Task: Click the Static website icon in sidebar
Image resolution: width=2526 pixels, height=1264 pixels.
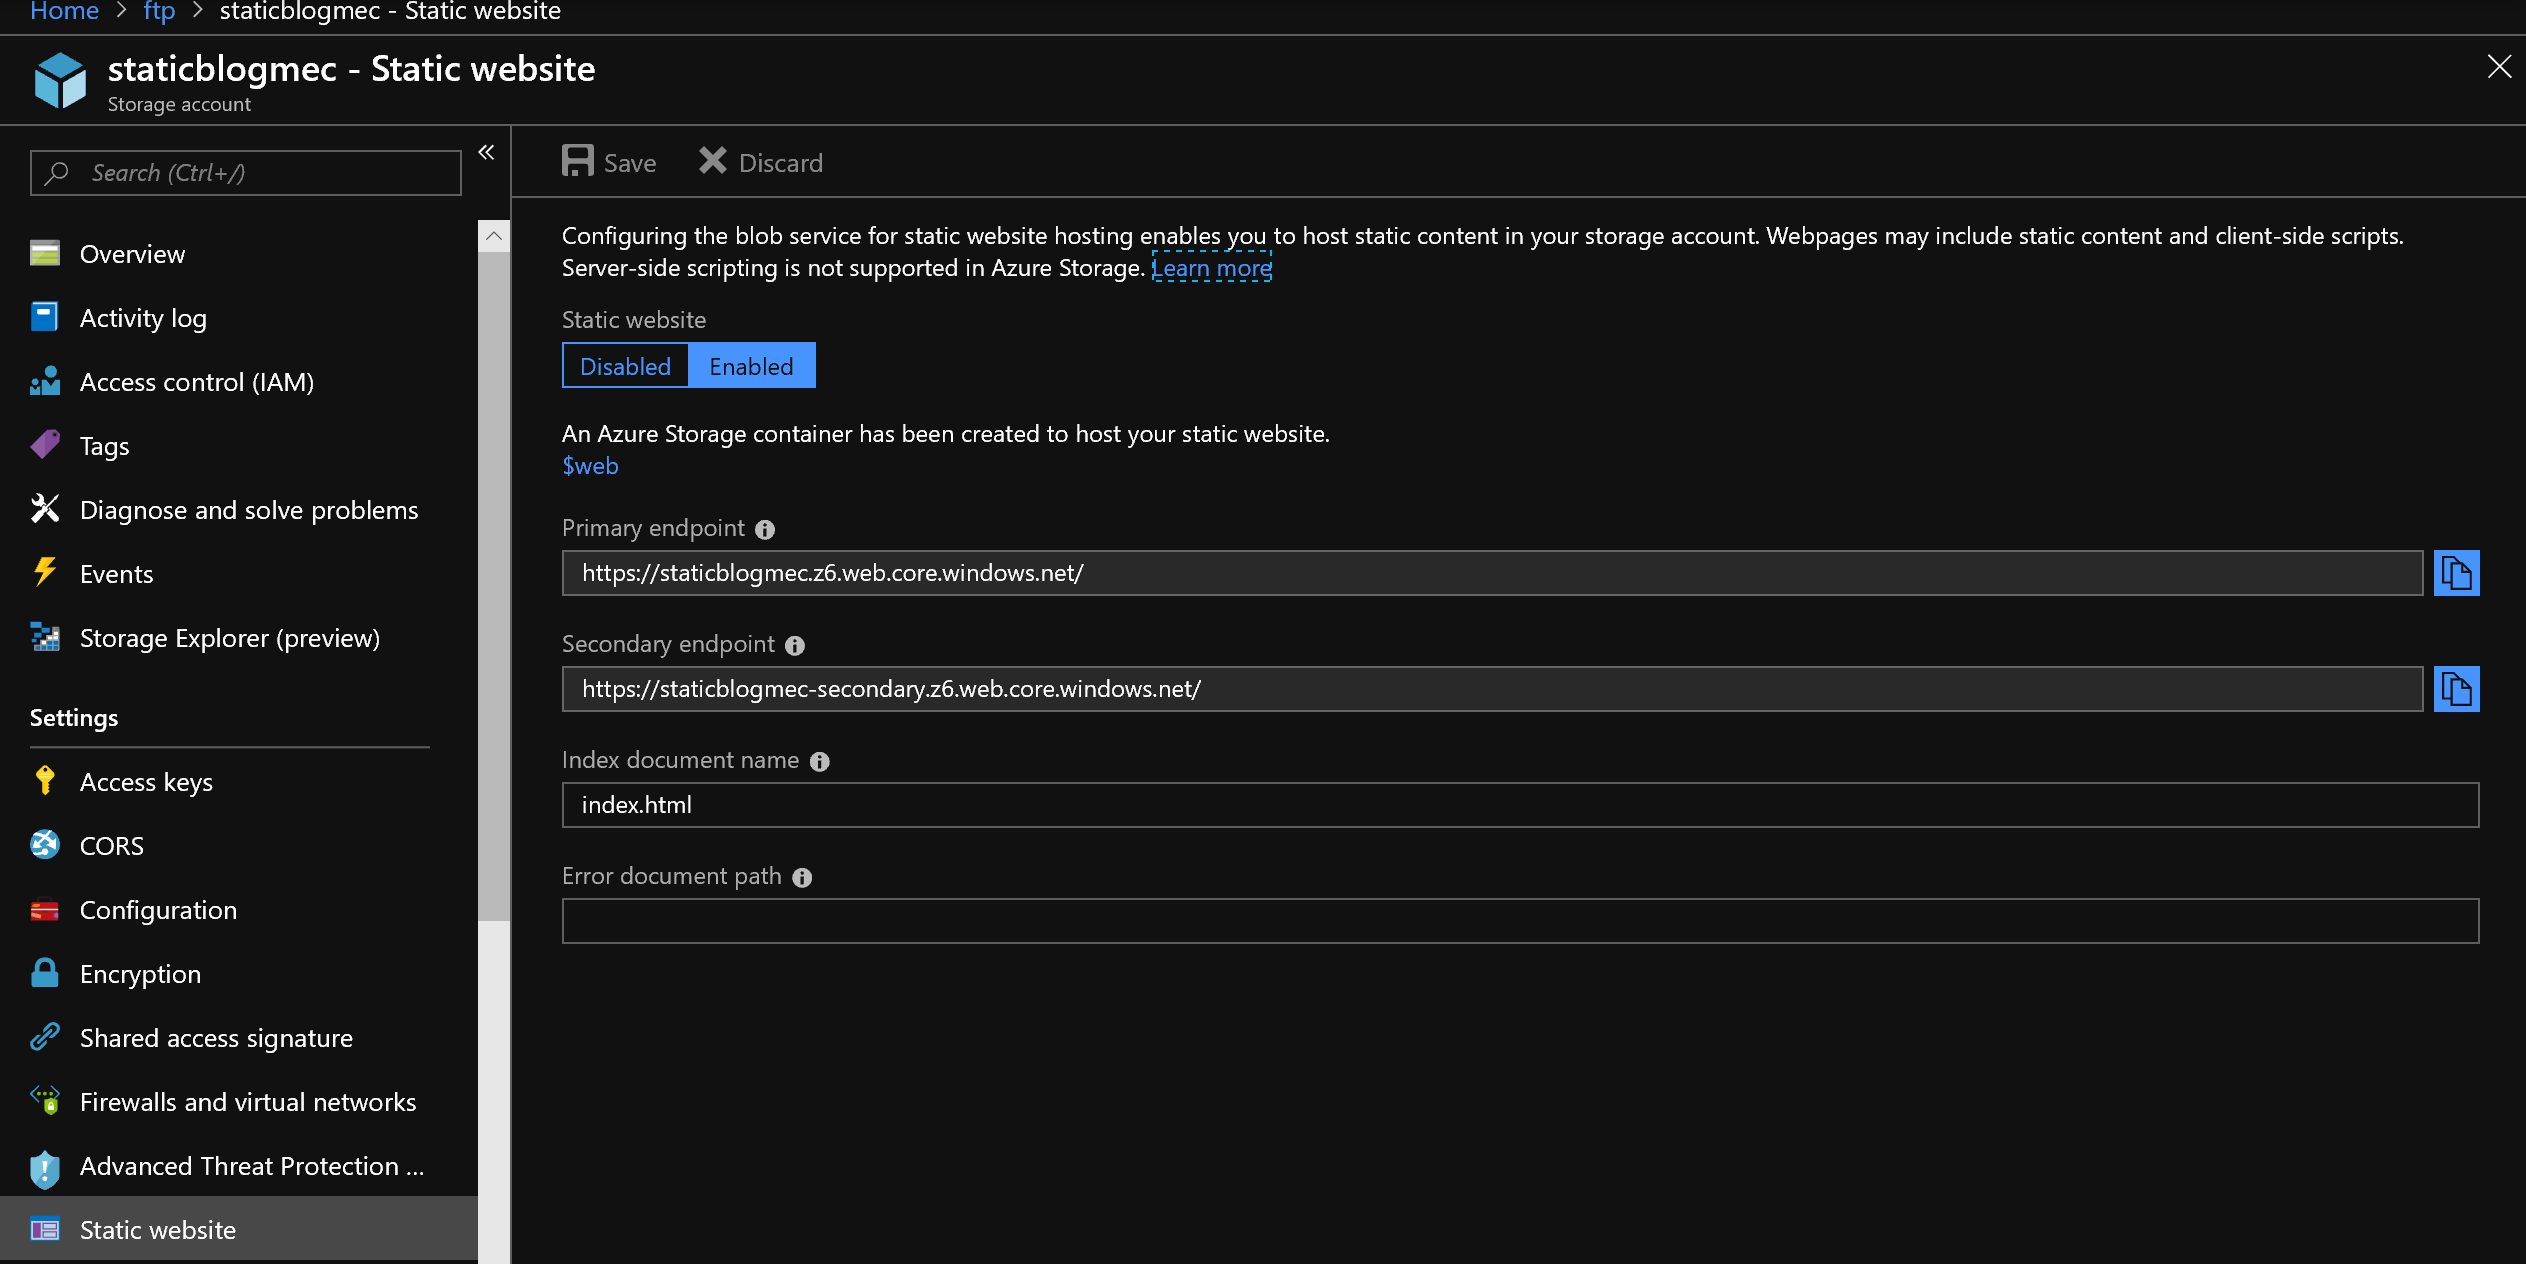Action: click(45, 1229)
